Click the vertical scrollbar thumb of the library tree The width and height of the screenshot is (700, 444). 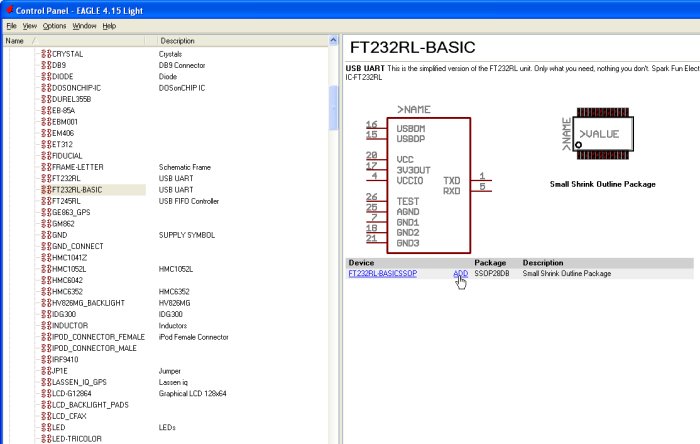(333, 107)
